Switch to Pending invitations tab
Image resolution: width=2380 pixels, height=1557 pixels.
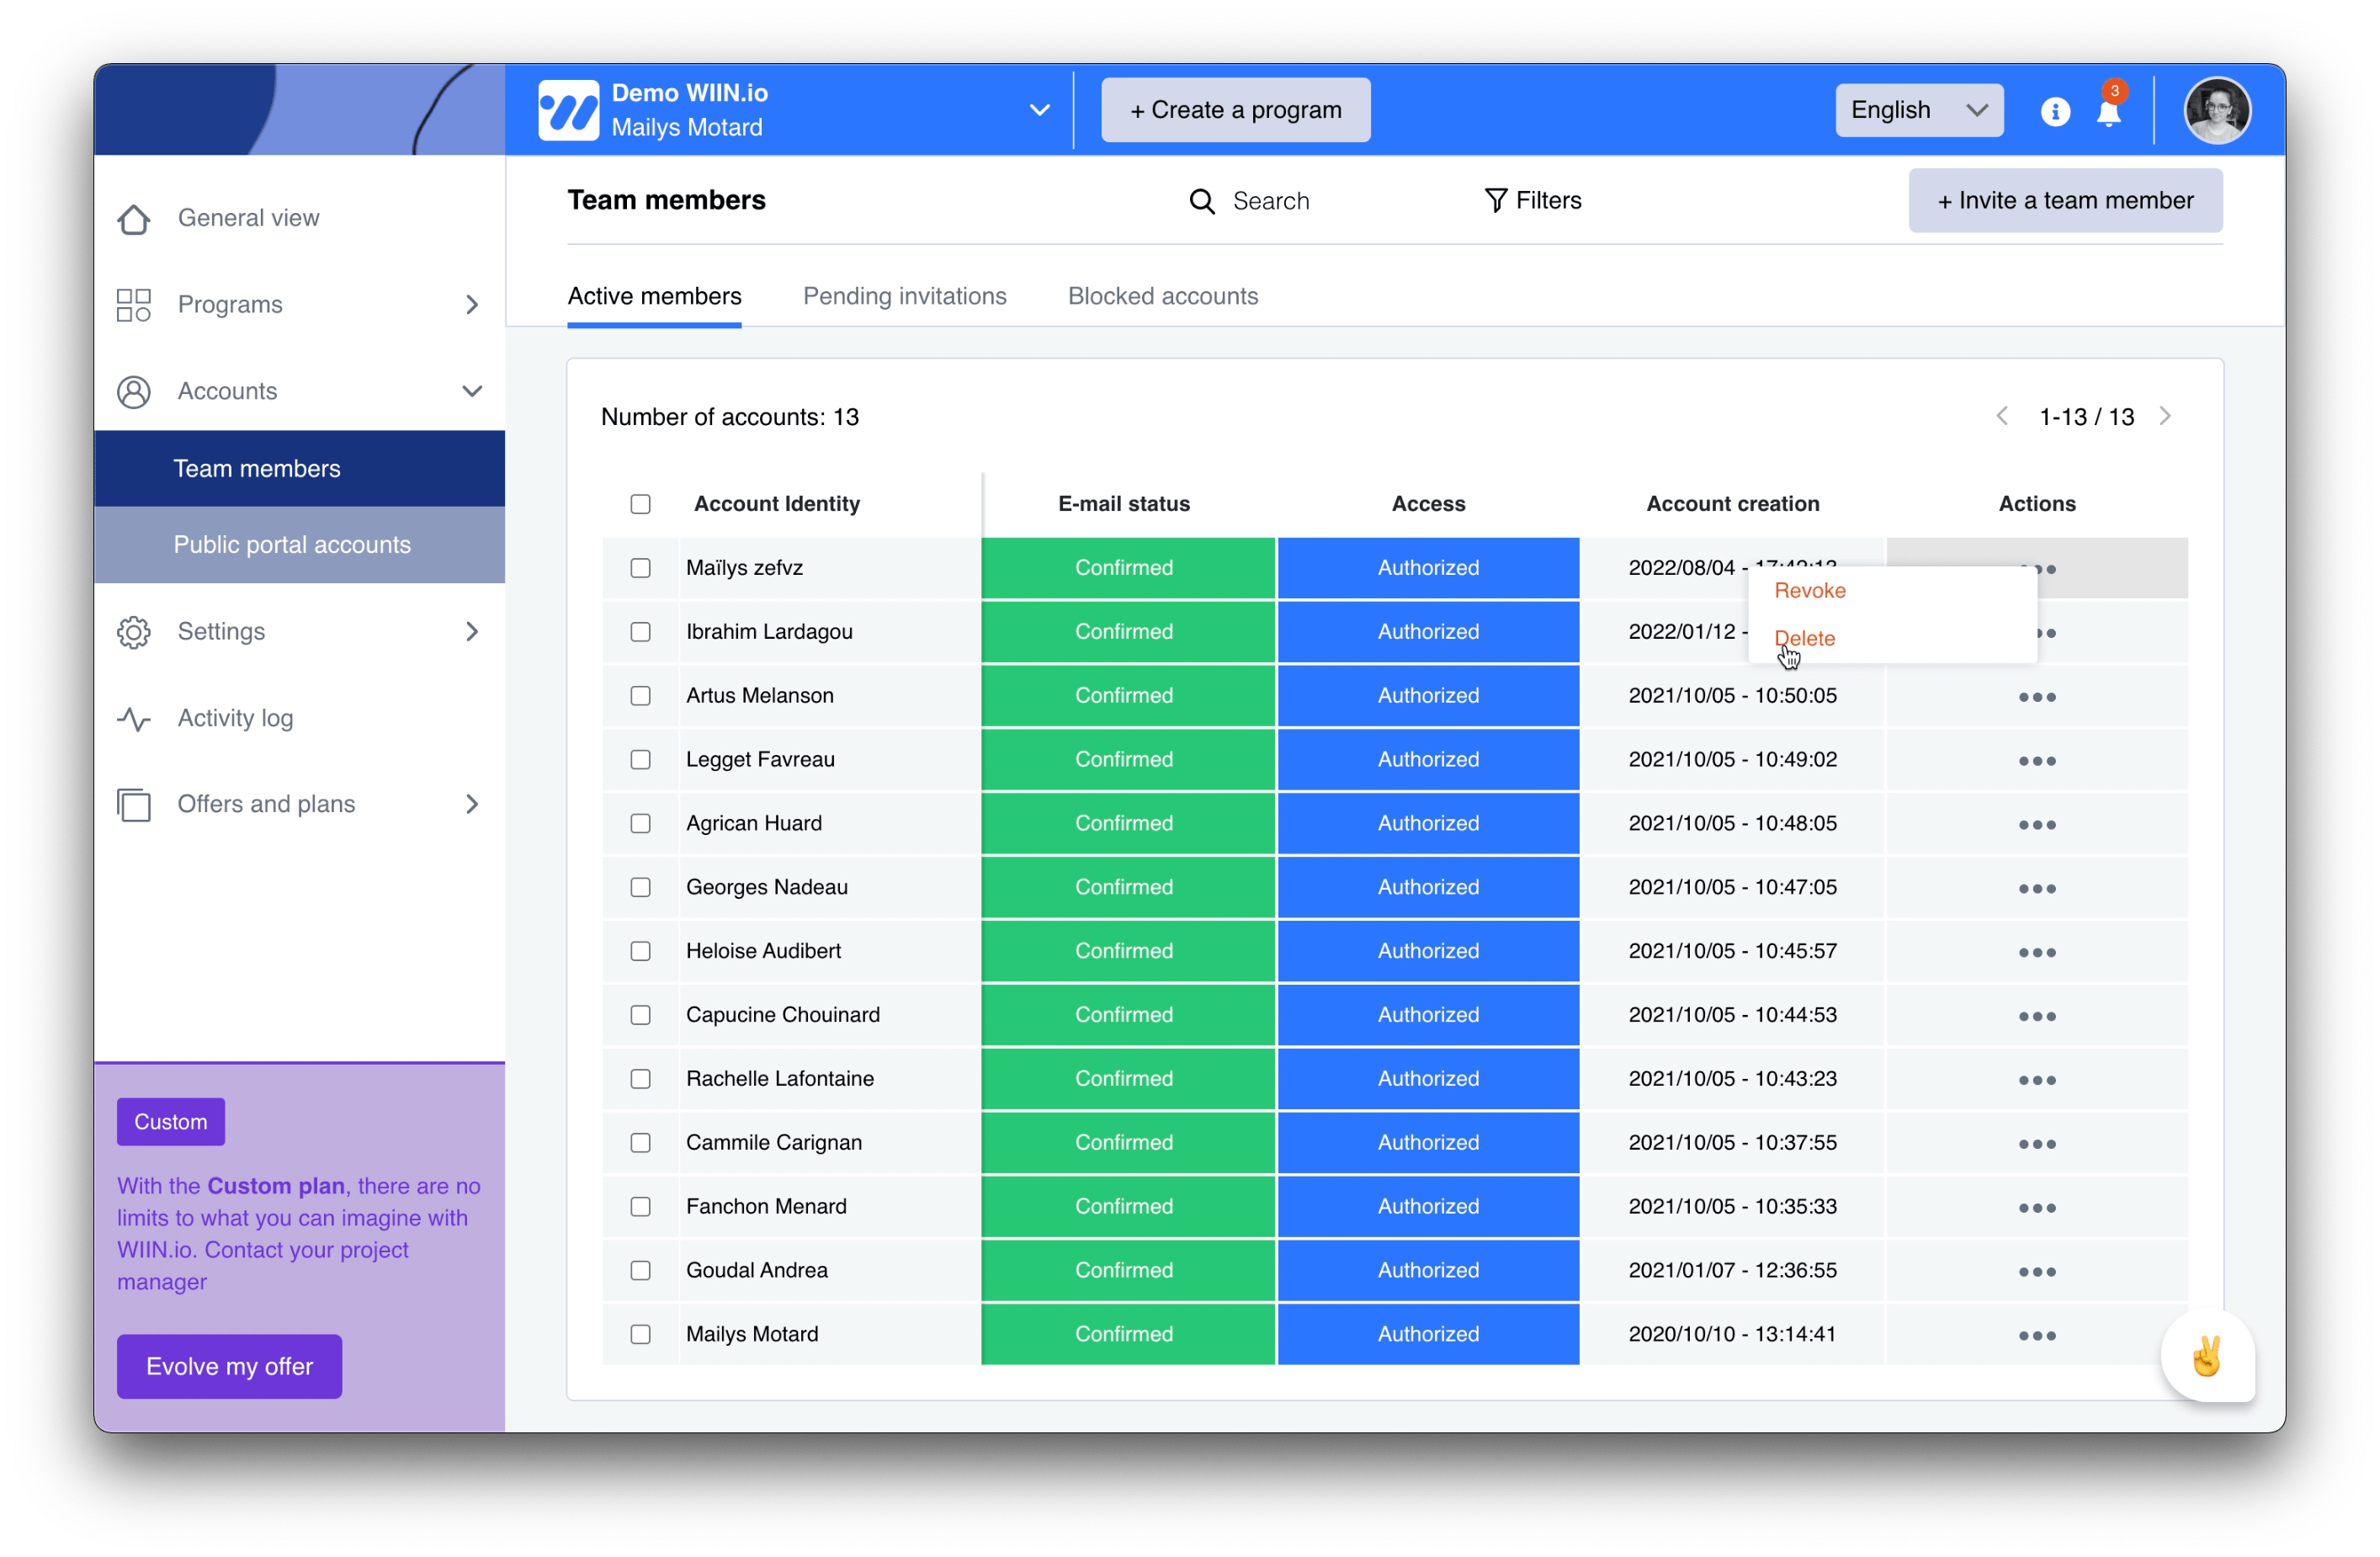[905, 295]
